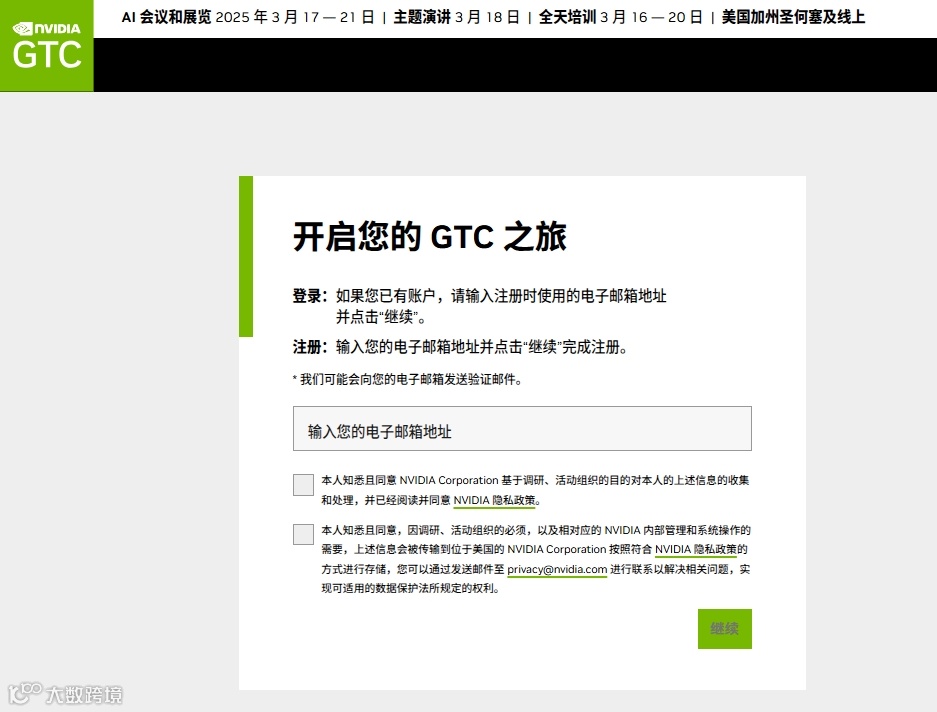Click banner text AI 会议和展览 2025 年 3 月 17 — 21 日

point(248,17)
